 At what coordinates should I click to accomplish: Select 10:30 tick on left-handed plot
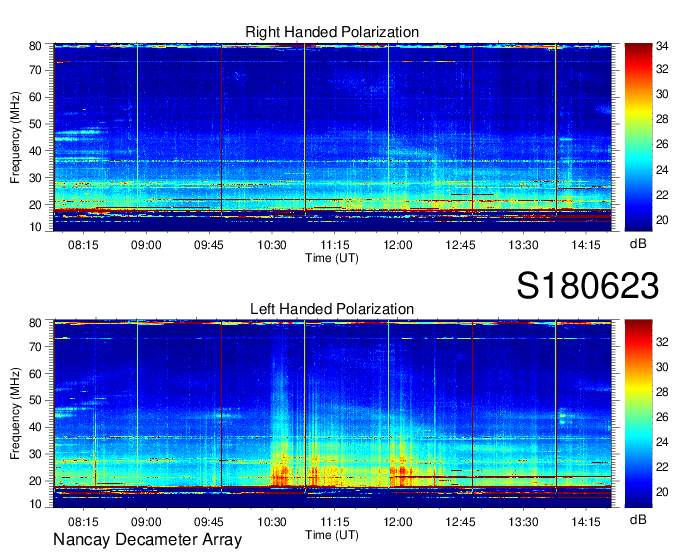pyautogui.click(x=272, y=522)
